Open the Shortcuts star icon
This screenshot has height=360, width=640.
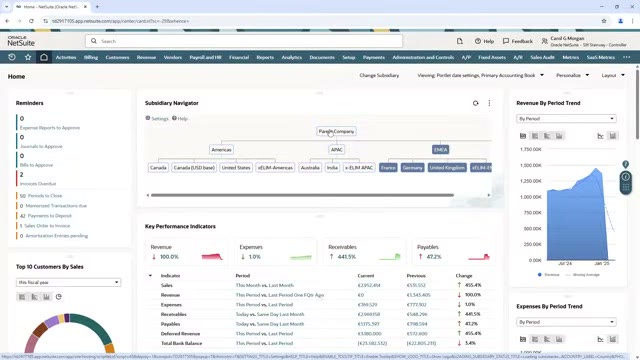click(28, 57)
